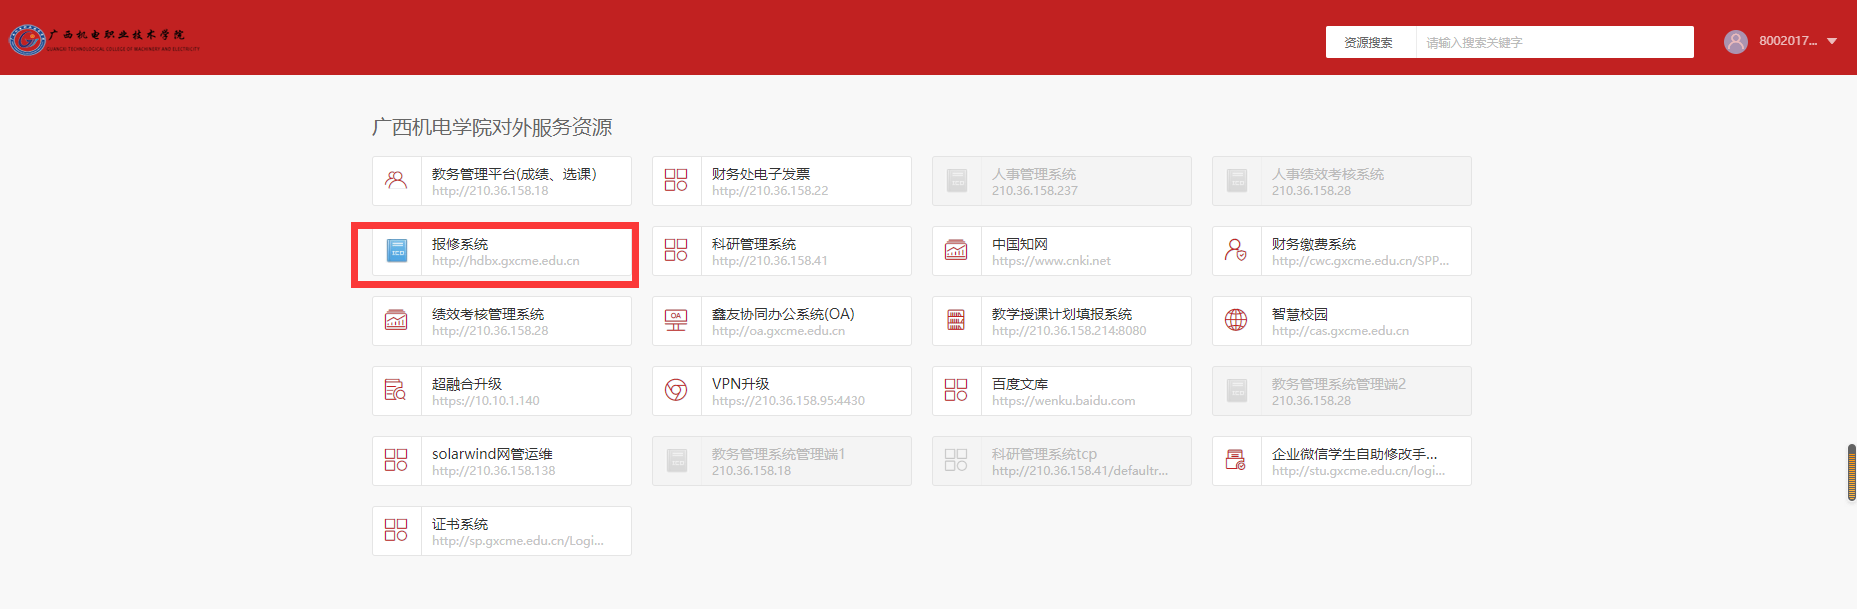Click the college logo in header

(x=105, y=40)
